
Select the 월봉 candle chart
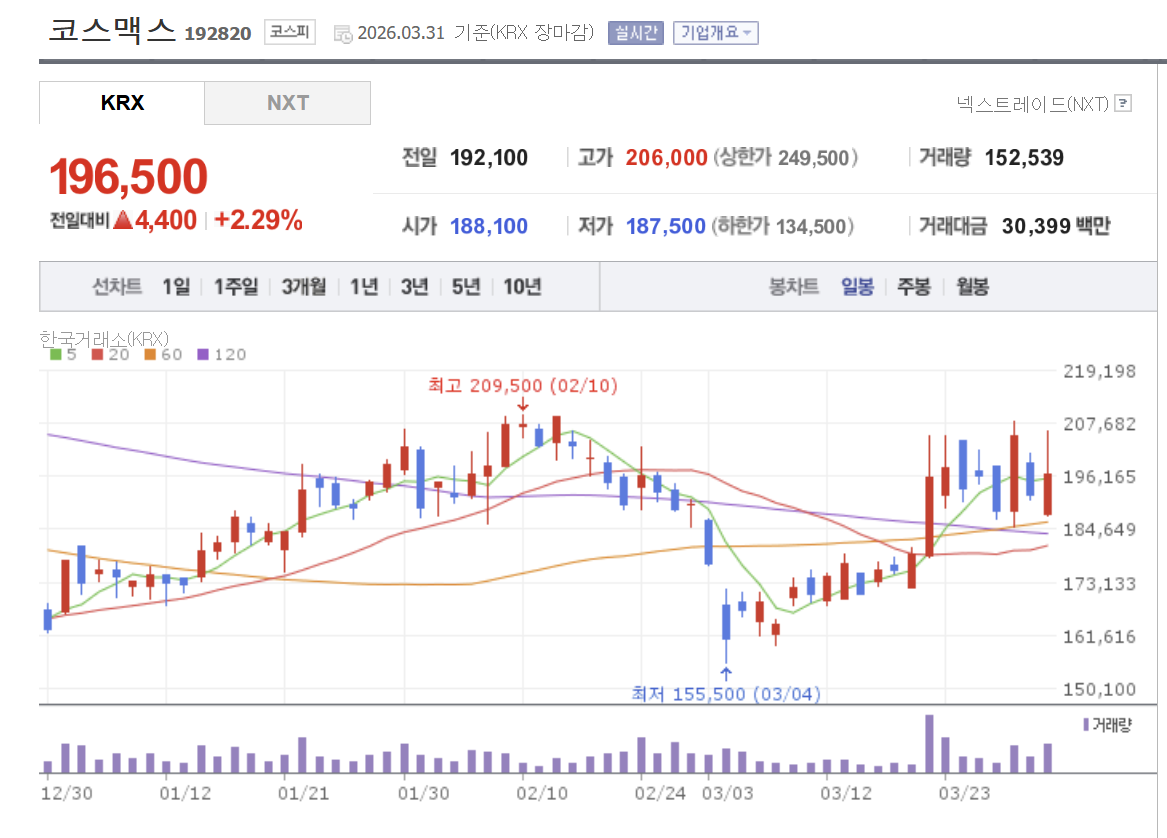[x=972, y=287]
